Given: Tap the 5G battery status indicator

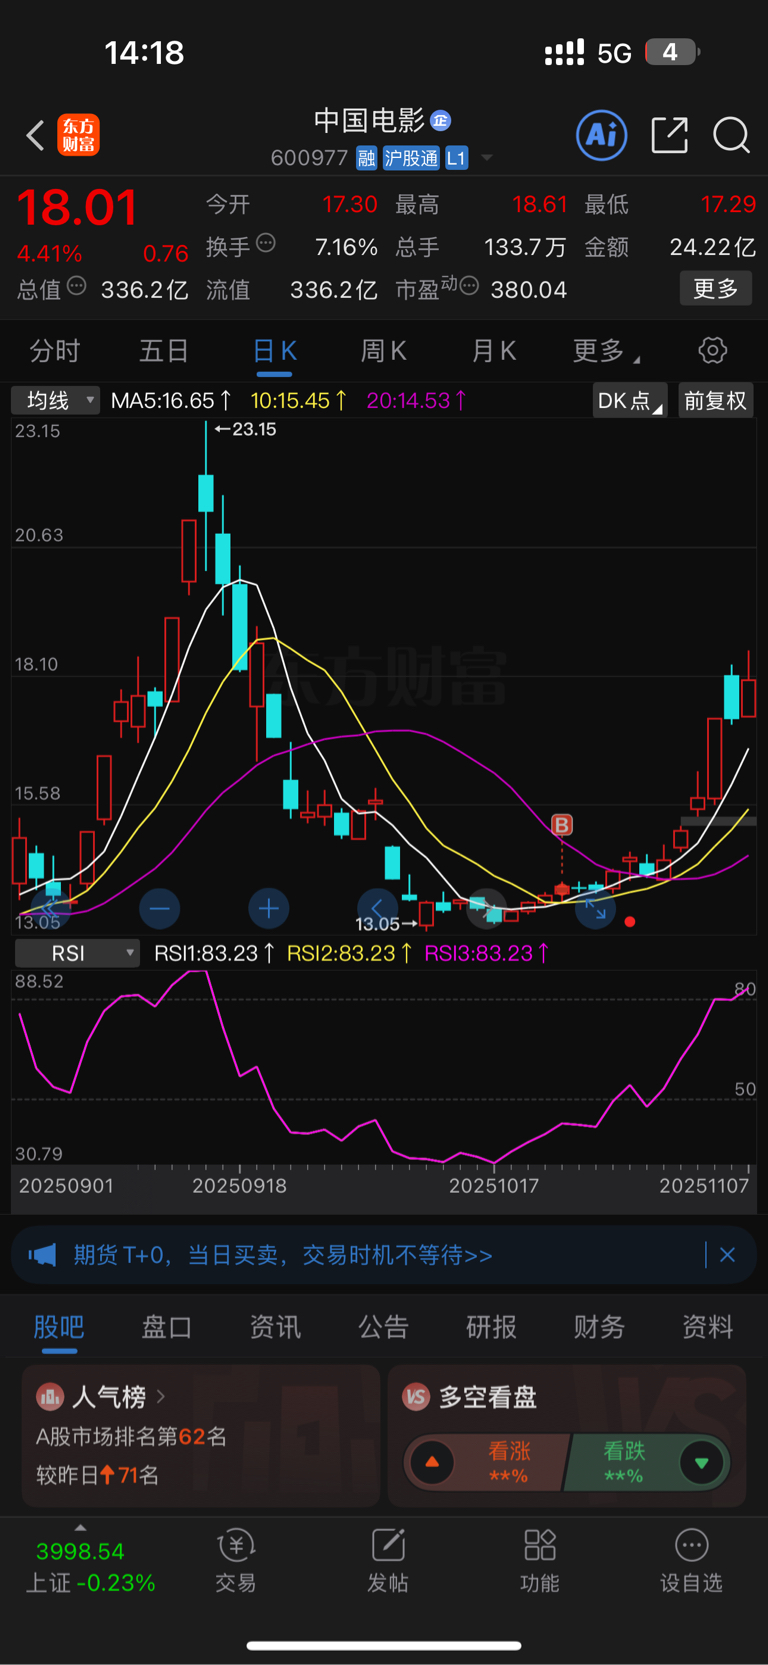Looking at the screenshot, I should [672, 52].
